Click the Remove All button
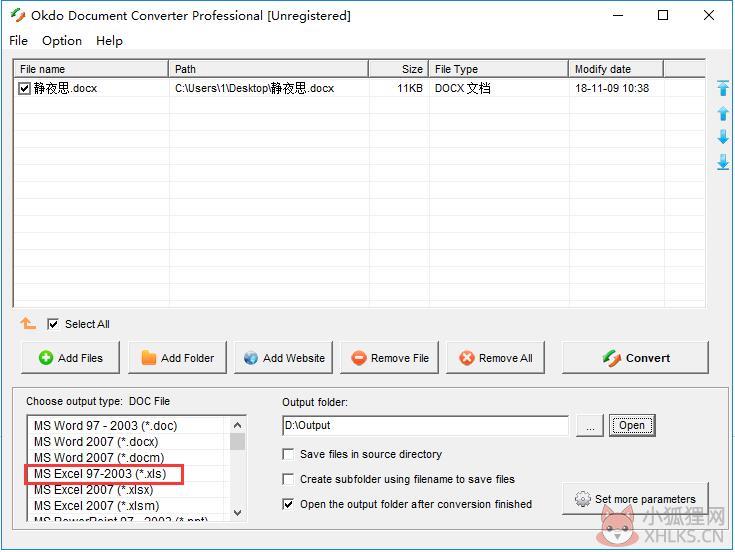This screenshot has height=552, width=735. tap(495, 358)
